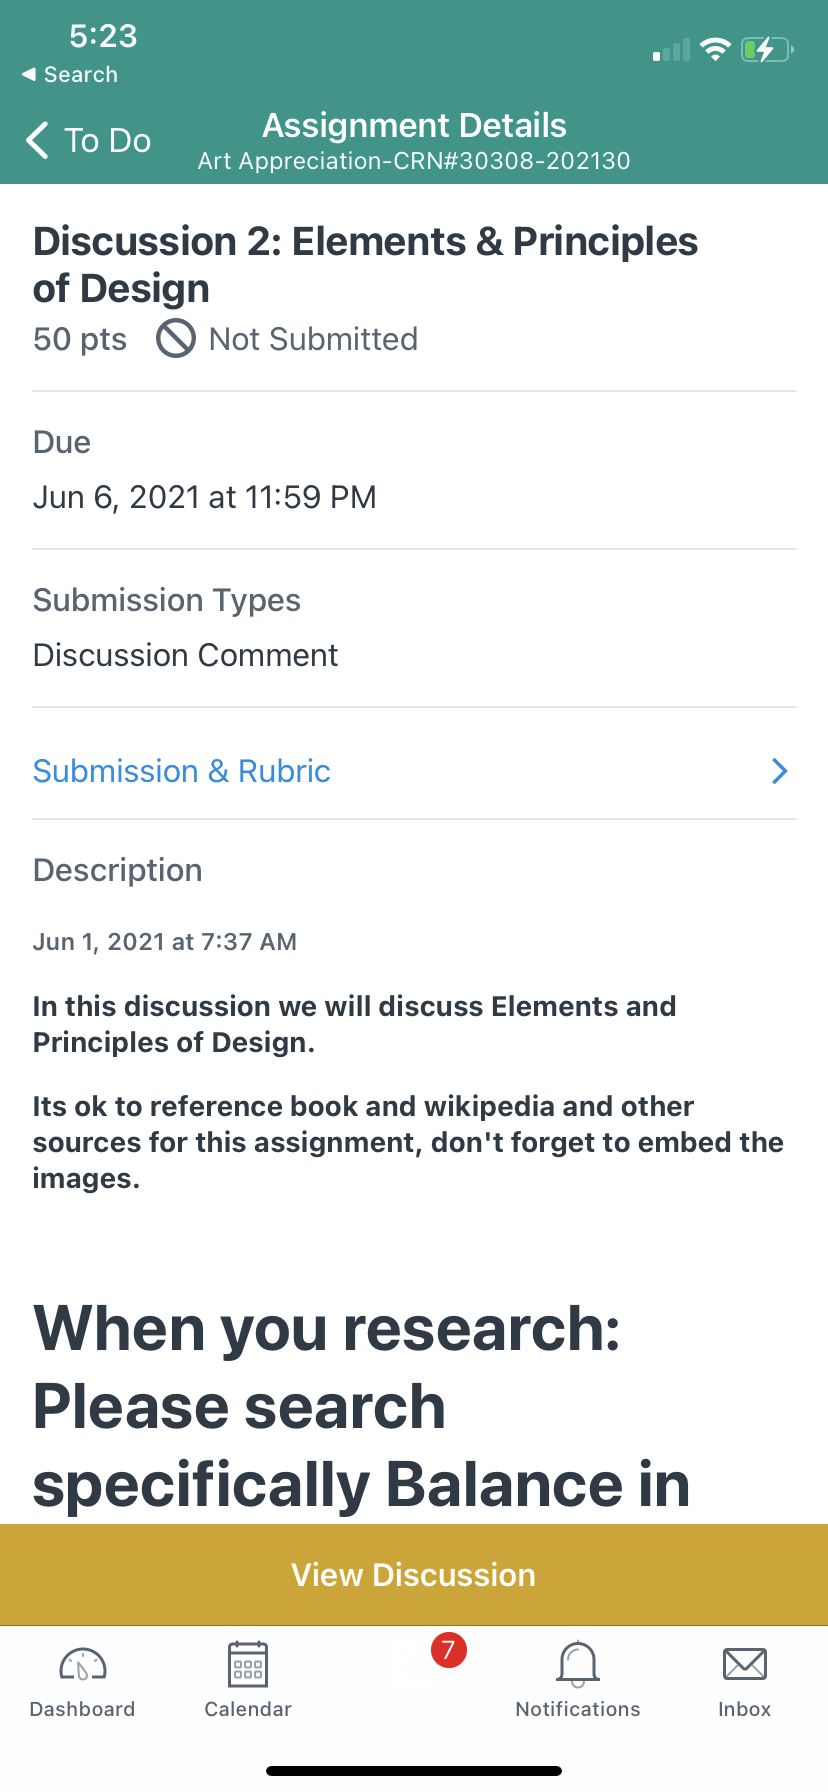Tap the back chevron next to To Do
This screenshot has height=1792, width=828.
pyautogui.click(x=37, y=140)
